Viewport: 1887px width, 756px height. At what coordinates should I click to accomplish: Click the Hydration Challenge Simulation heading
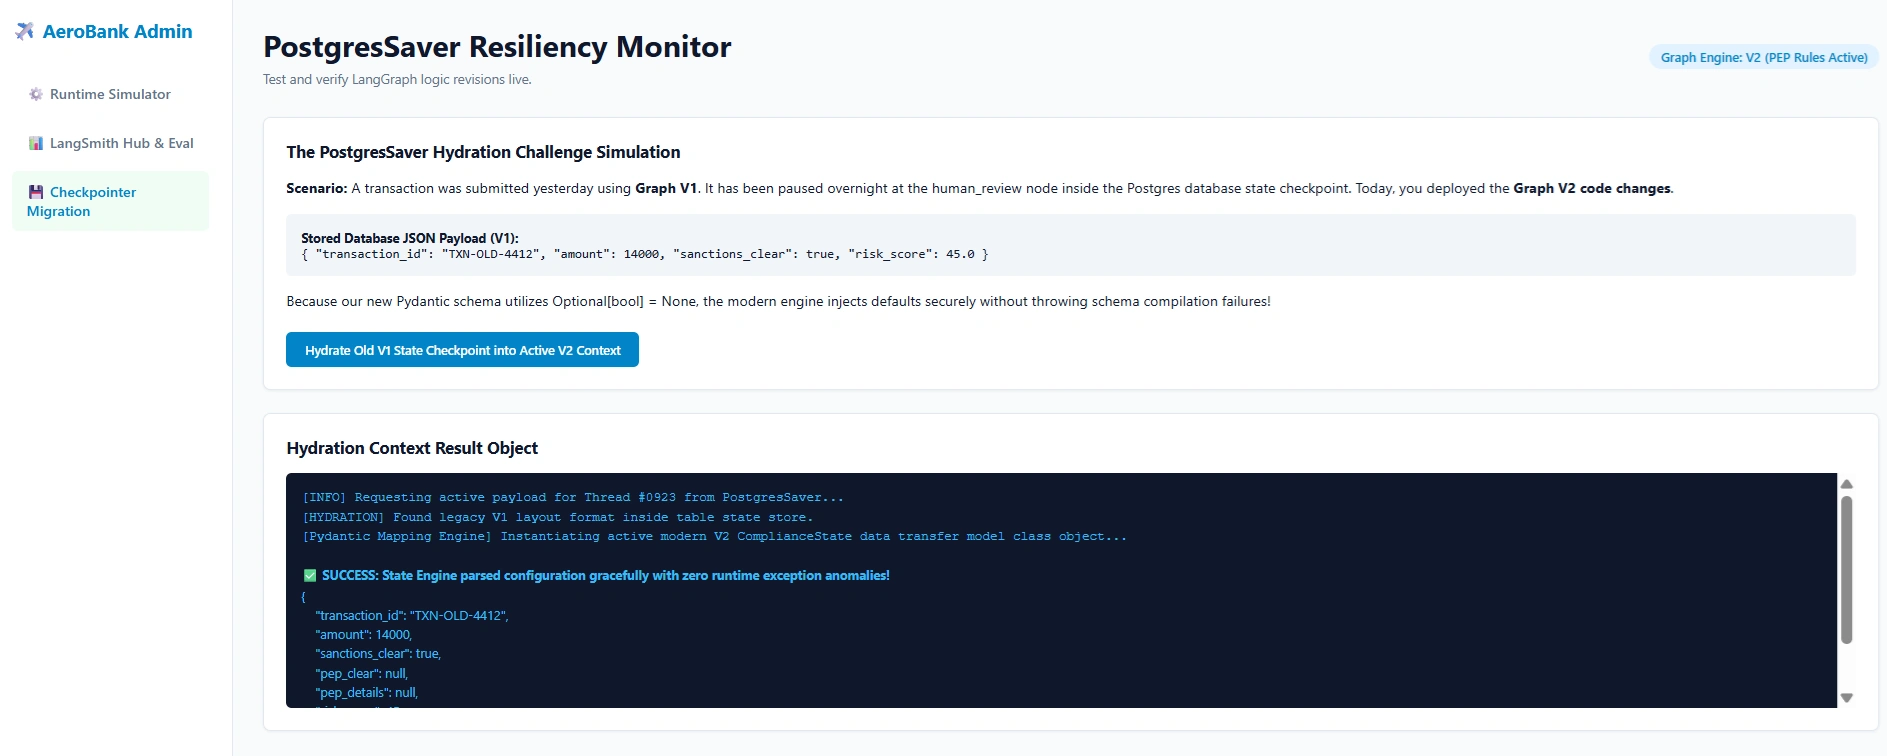(483, 152)
